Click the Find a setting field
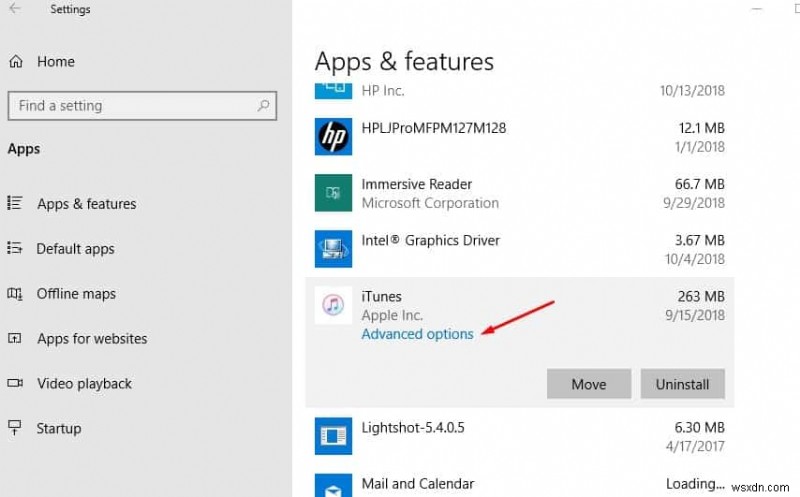 pos(142,106)
